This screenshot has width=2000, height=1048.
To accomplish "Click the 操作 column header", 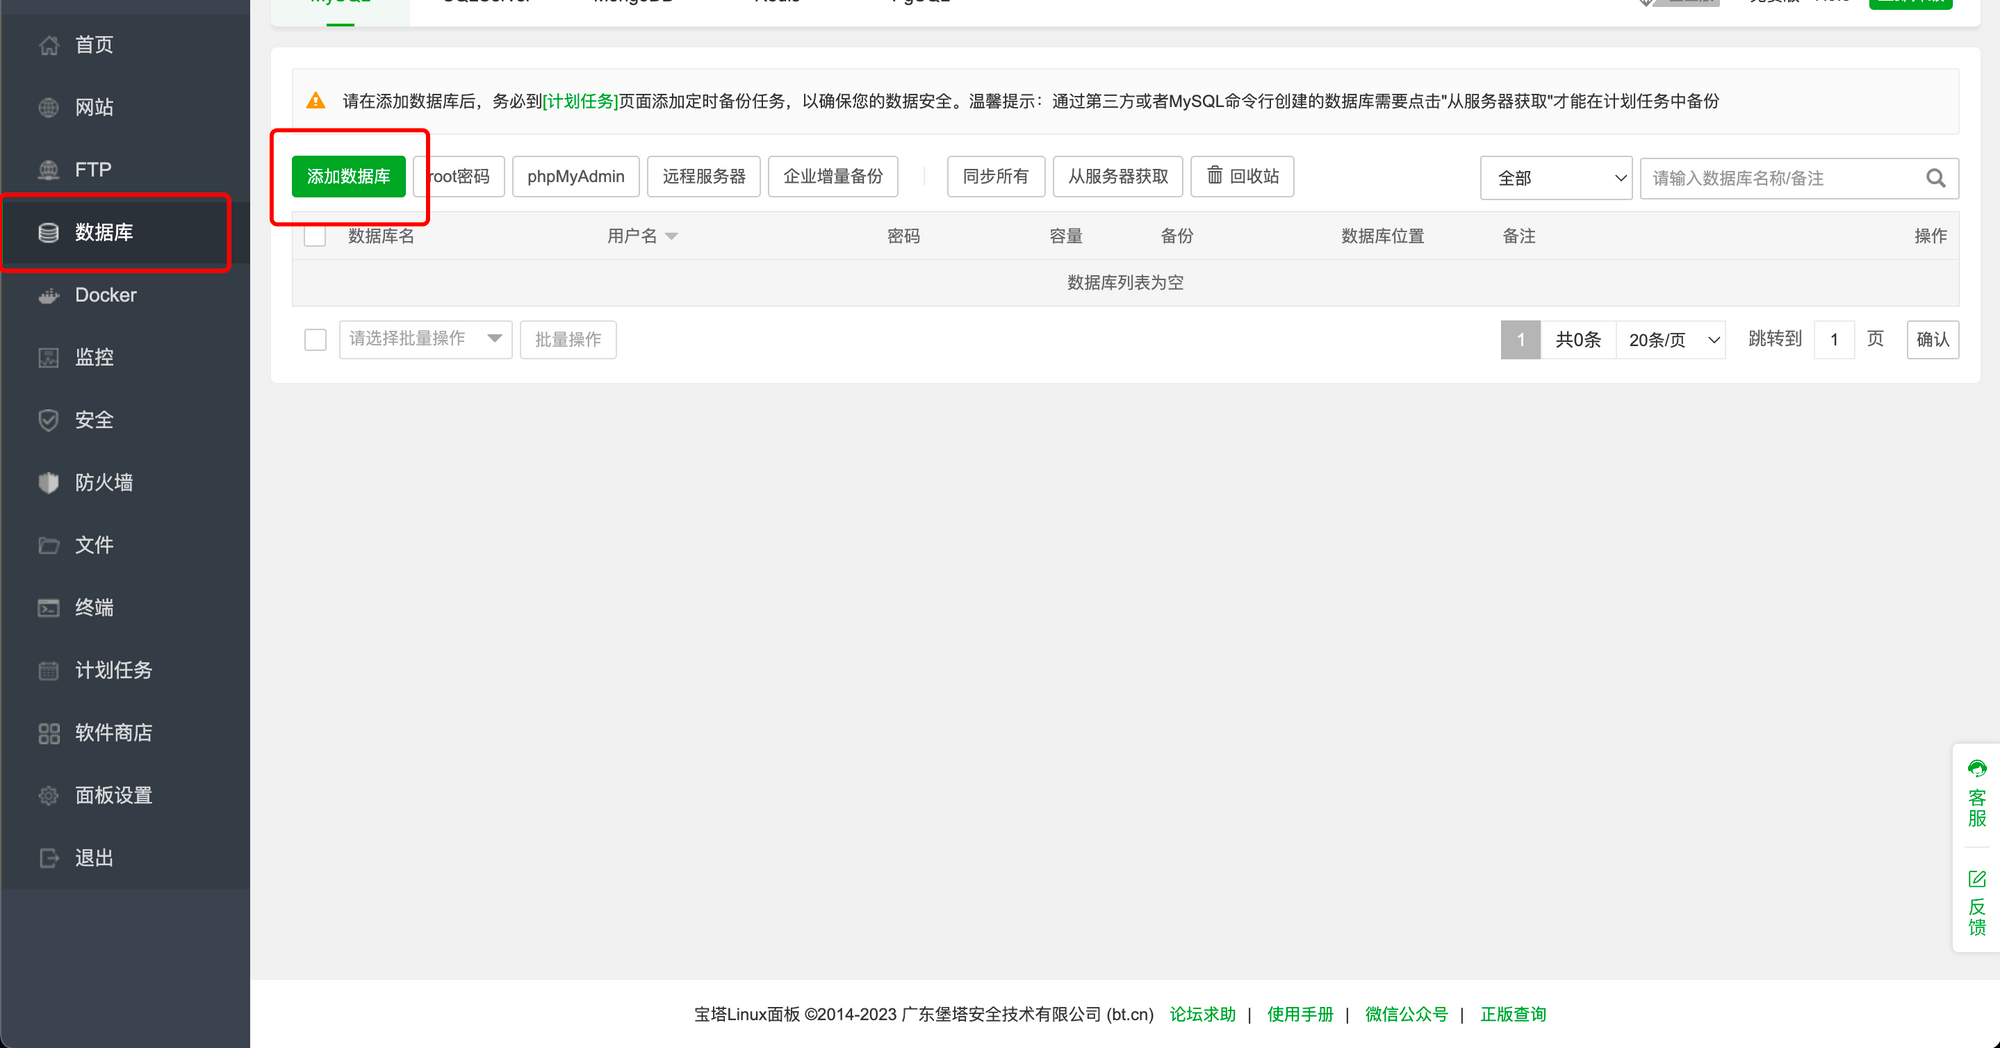I will click(1930, 236).
